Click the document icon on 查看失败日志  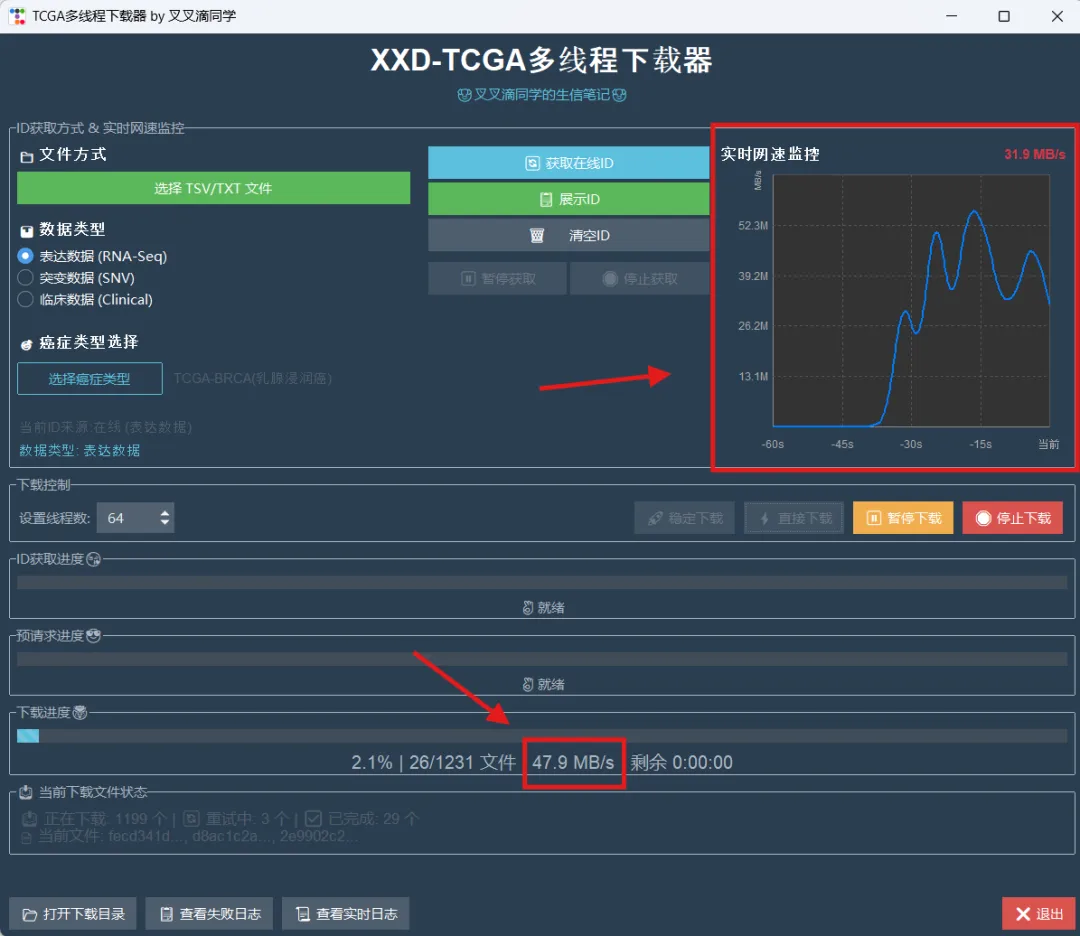[166, 914]
